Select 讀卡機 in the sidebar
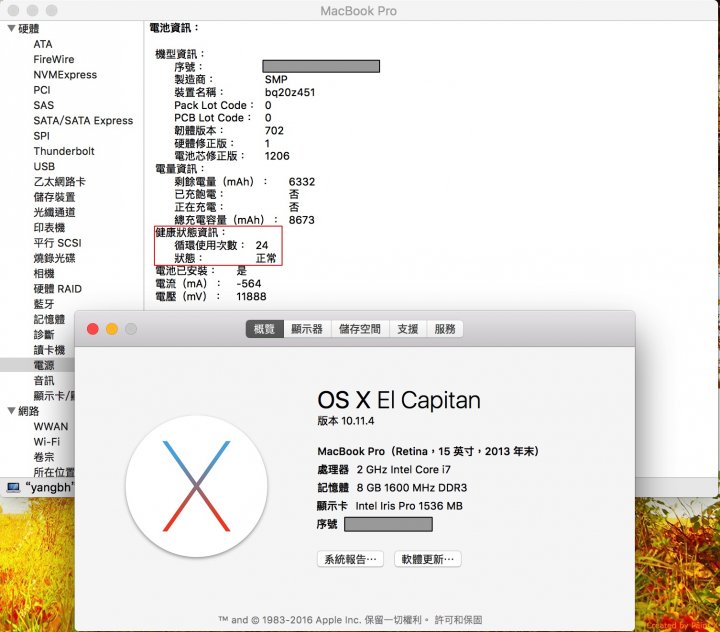Screen dimensions: 720x632 [49, 350]
